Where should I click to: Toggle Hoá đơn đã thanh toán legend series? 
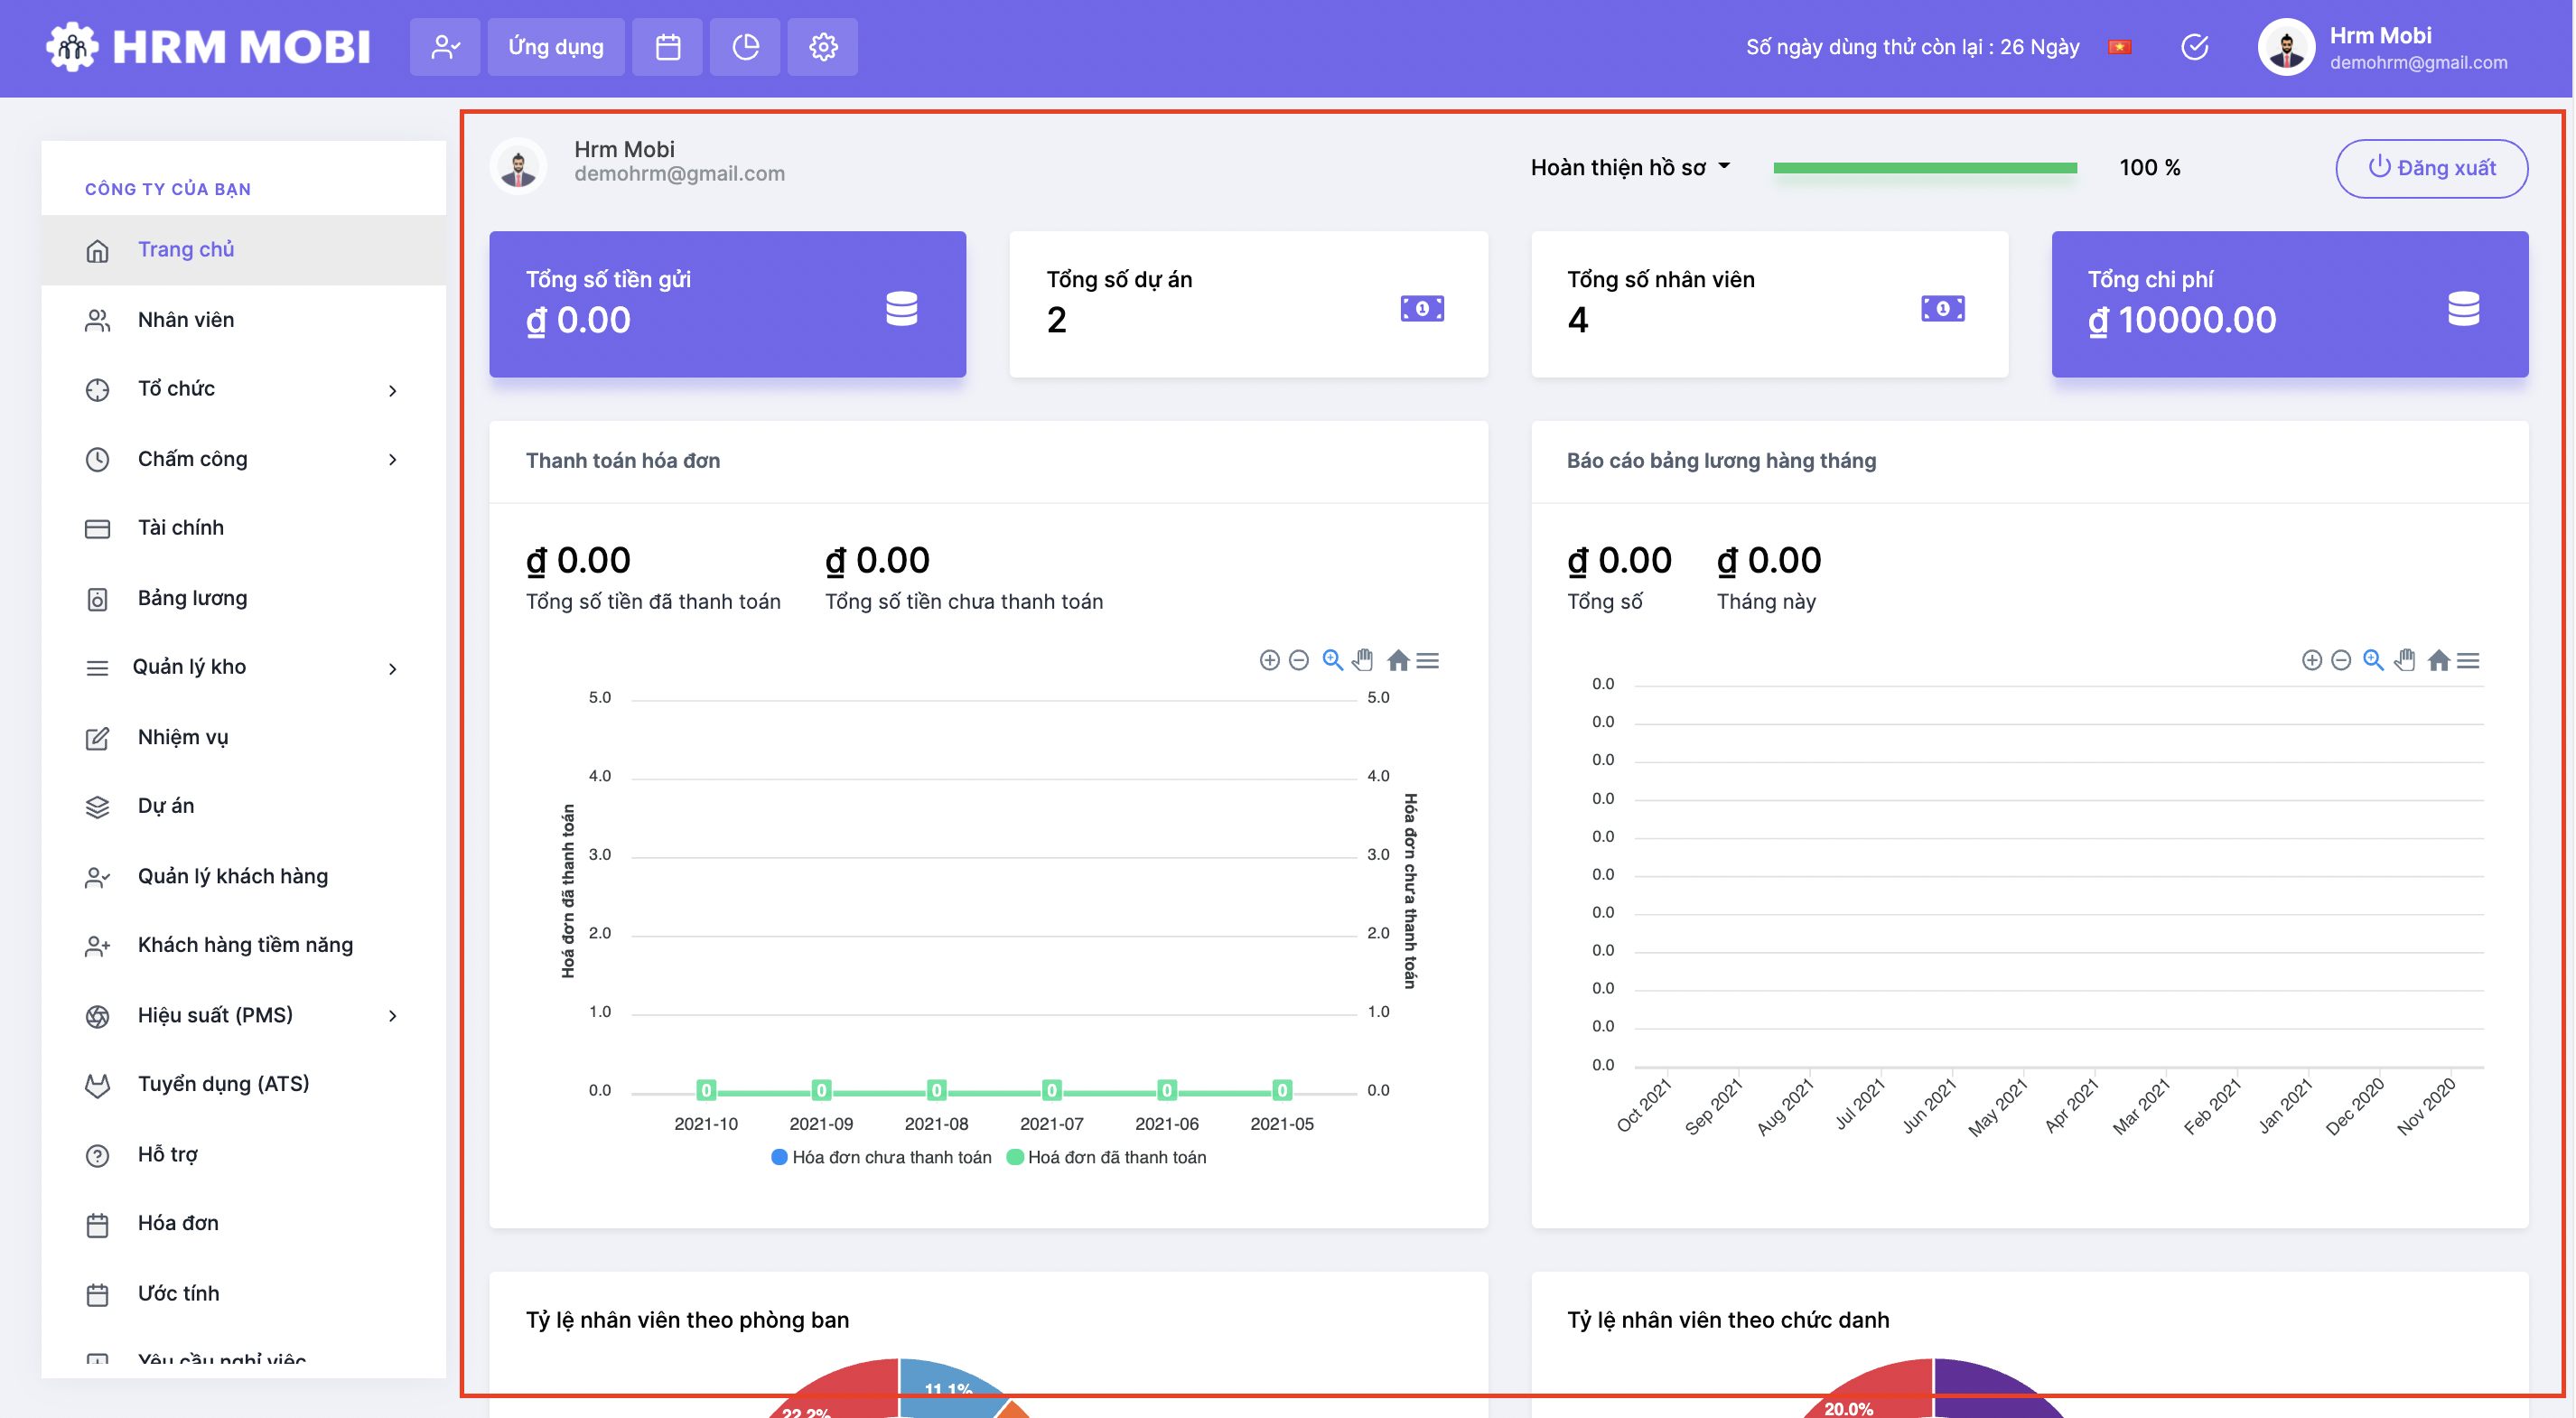(1106, 1157)
